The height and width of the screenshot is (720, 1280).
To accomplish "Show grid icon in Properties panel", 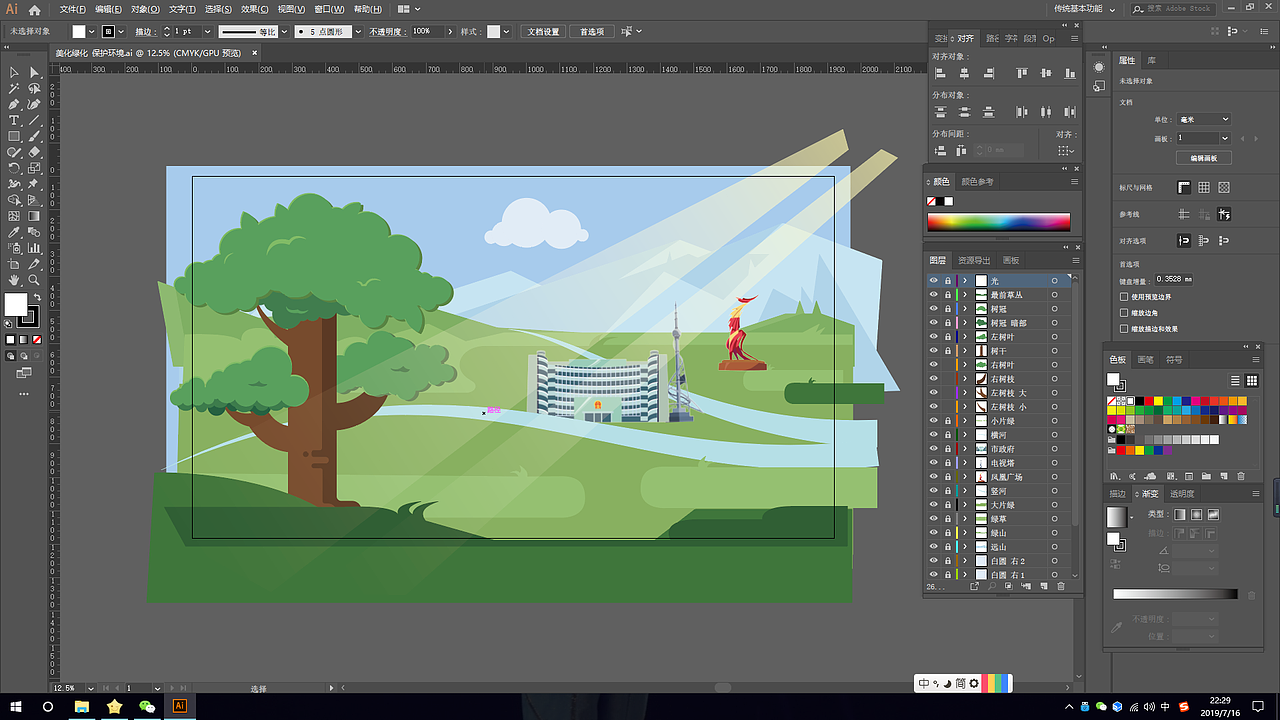I will click(1204, 187).
